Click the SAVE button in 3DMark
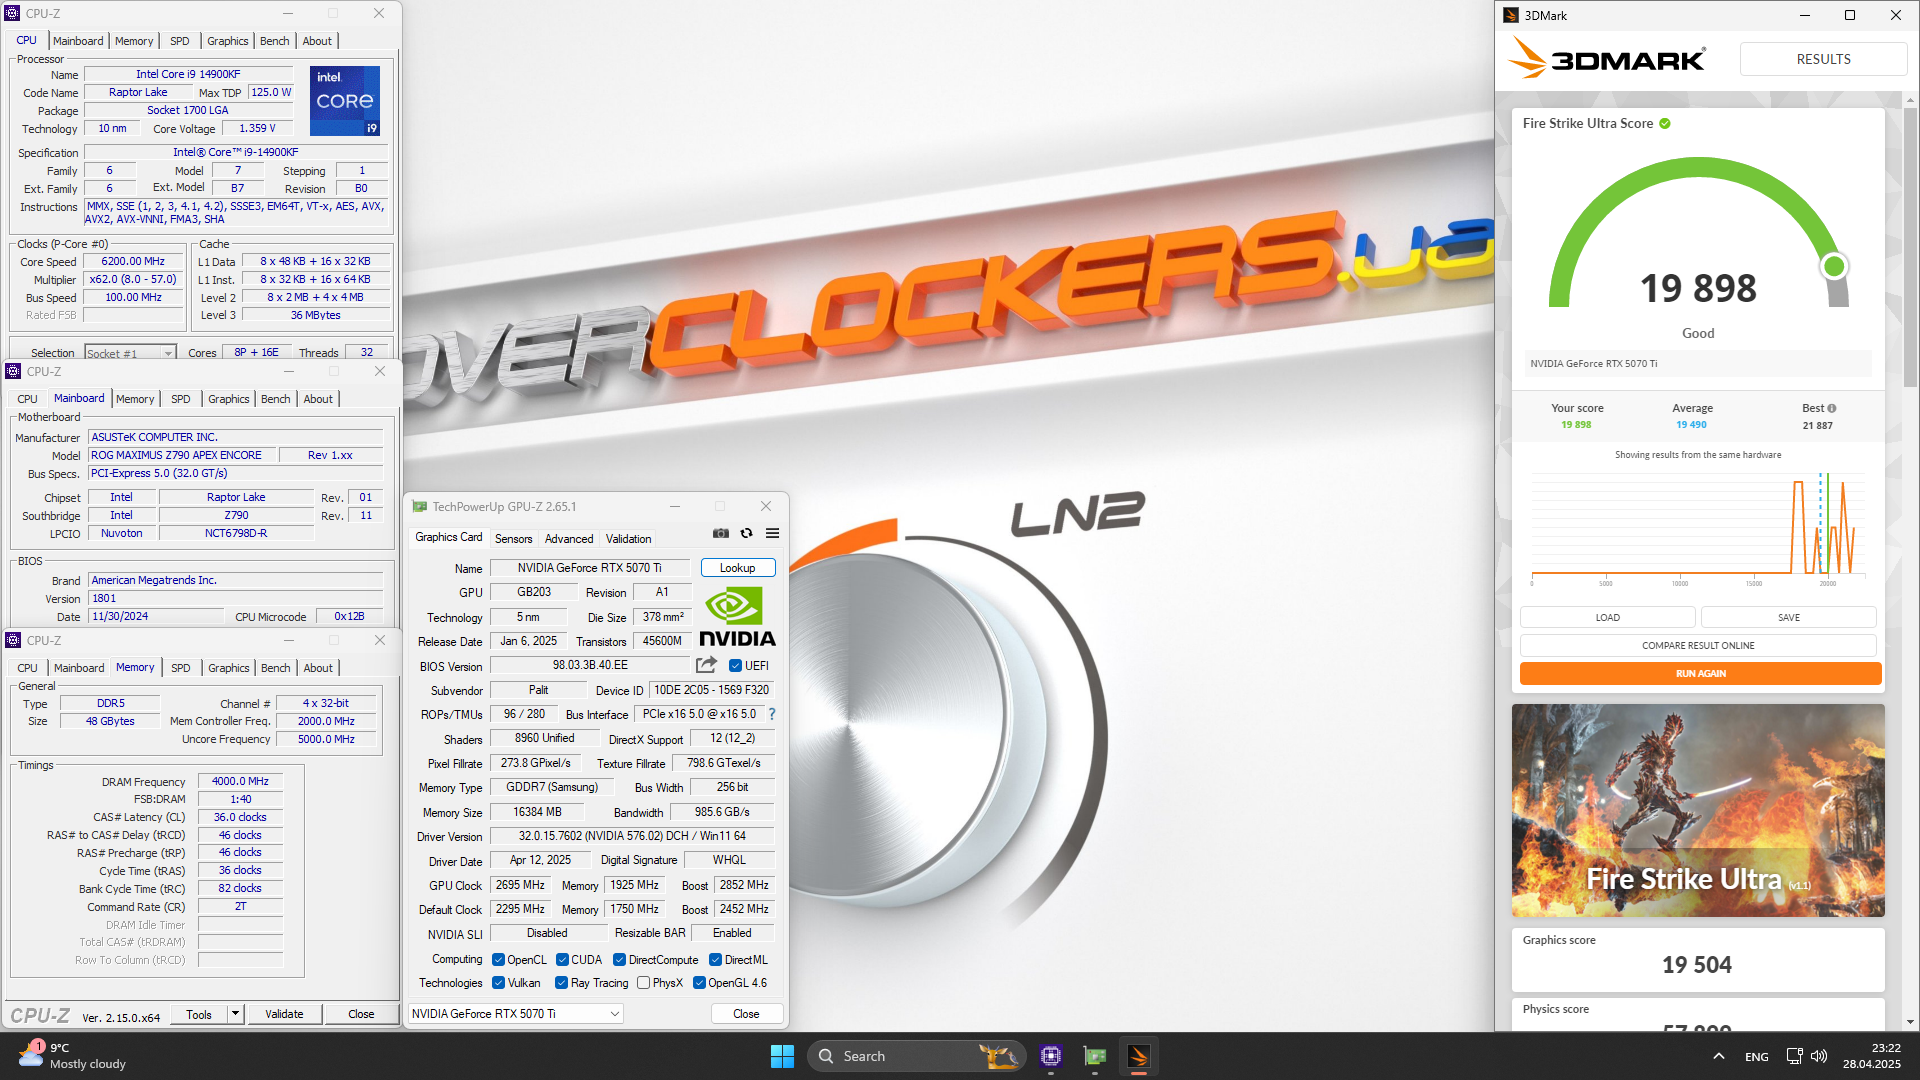This screenshot has width=1920, height=1080. (x=1789, y=618)
